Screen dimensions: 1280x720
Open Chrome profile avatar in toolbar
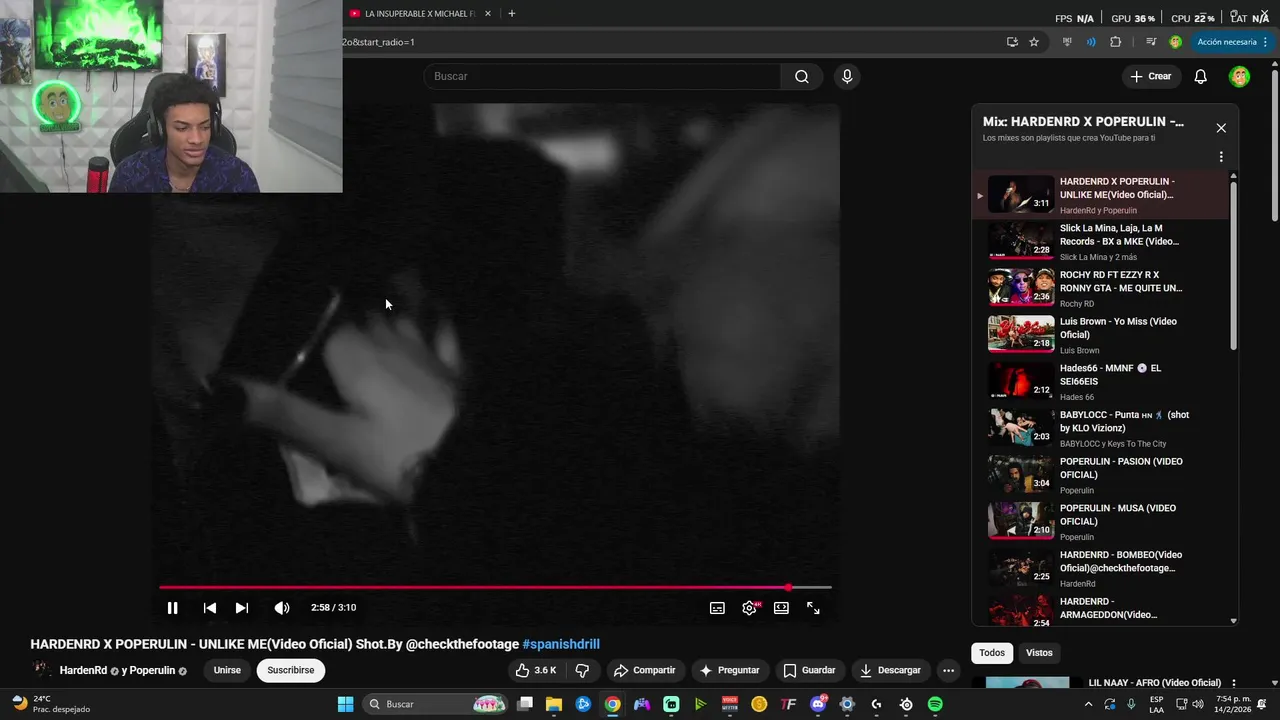tap(1175, 42)
